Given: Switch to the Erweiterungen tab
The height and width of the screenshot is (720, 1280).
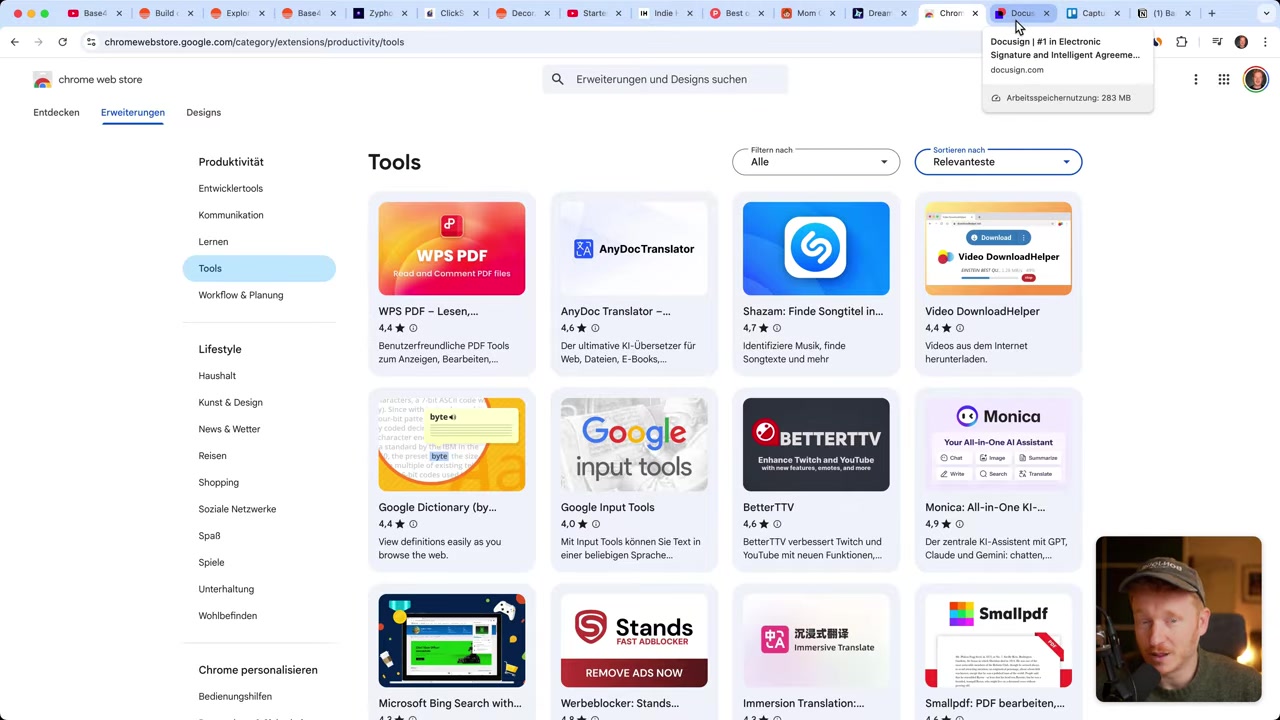Looking at the screenshot, I should click(132, 112).
